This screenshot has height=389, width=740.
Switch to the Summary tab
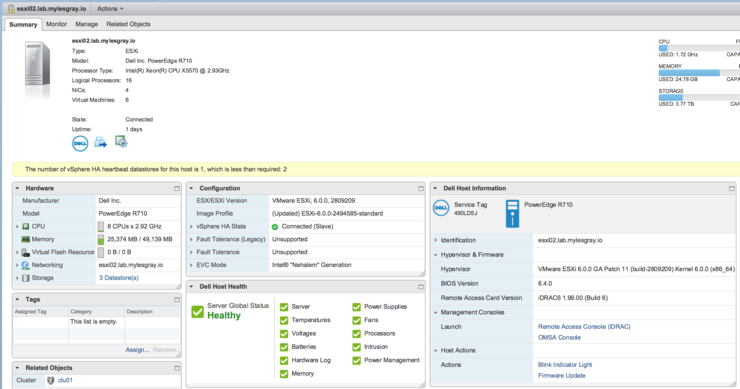(x=23, y=25)
